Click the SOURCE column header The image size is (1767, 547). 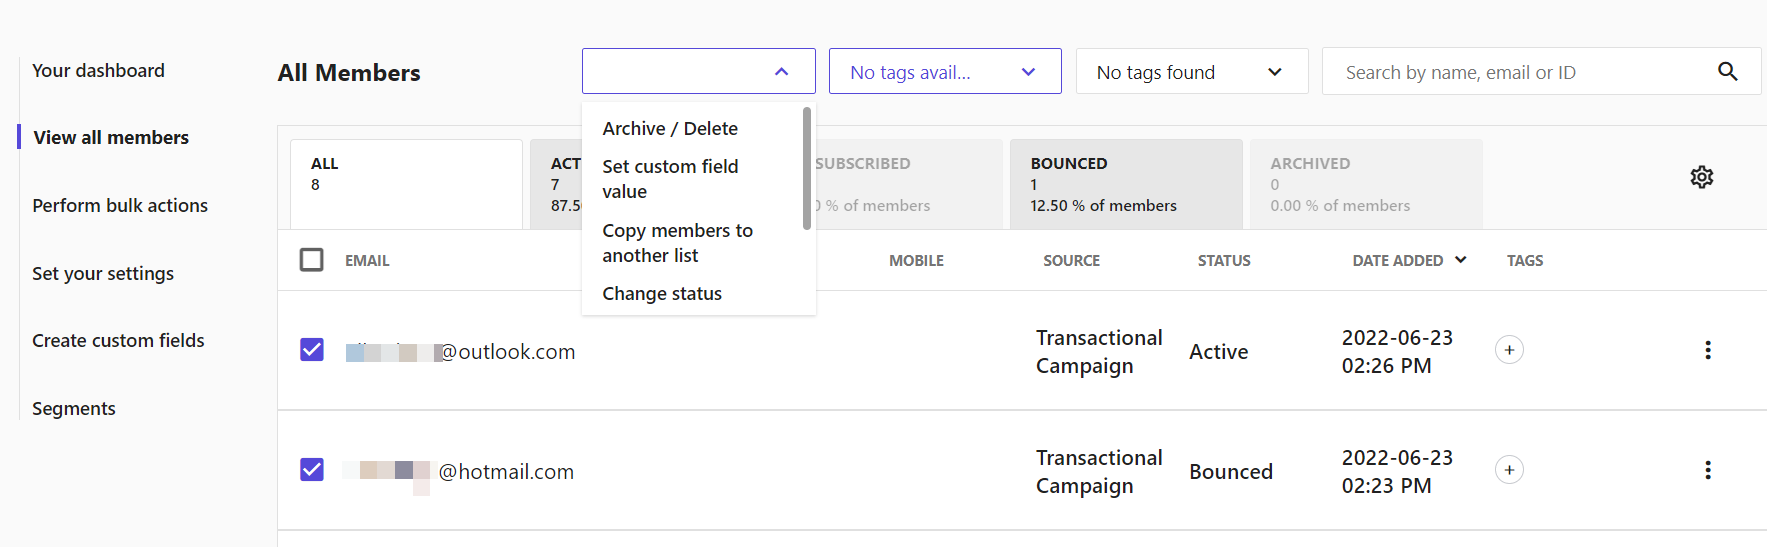pyautogui.click(x=1071, y=260)
